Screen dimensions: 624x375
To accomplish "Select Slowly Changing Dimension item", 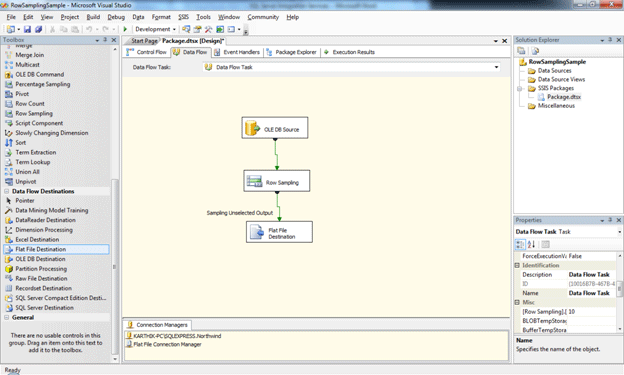I will click(52, 133).
